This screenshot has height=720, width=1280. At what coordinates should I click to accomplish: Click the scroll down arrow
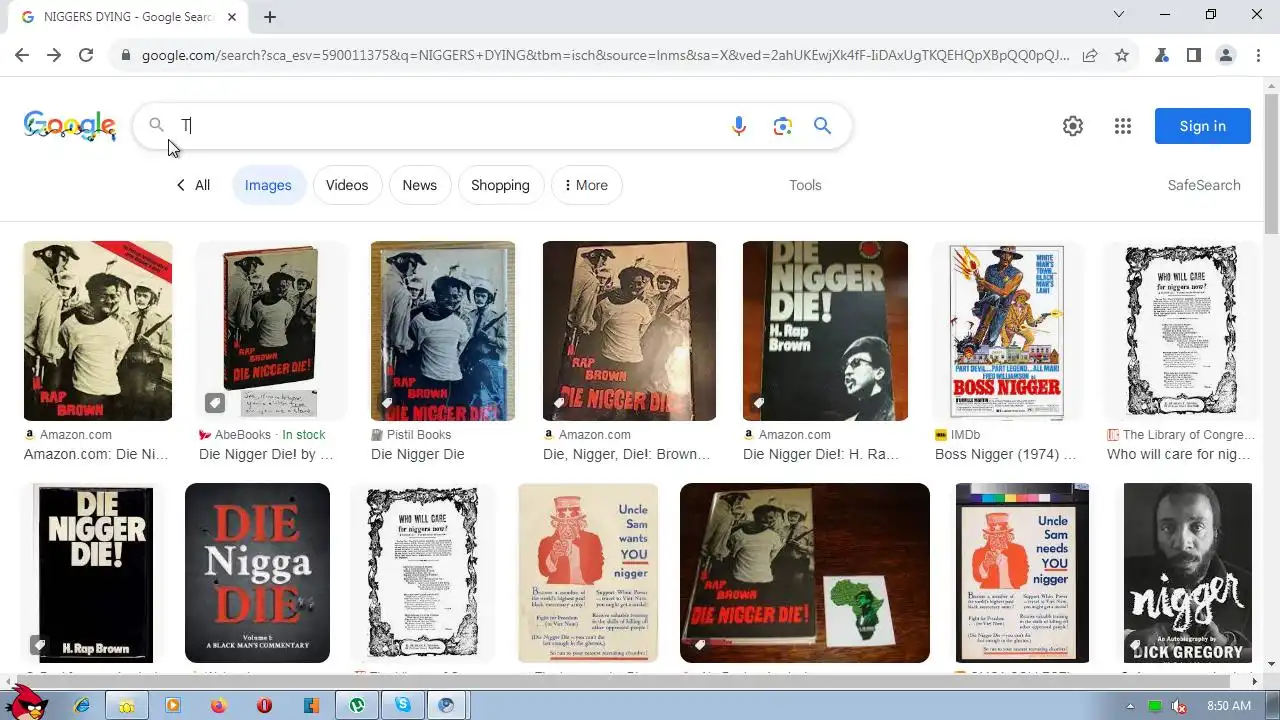[x=1271, y=664]
